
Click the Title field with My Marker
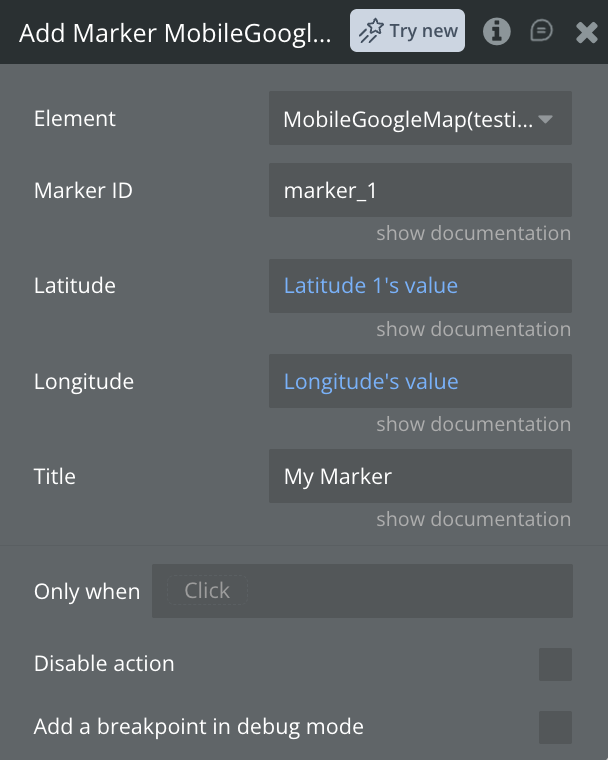pyautogui.click(x=420, y=476)
